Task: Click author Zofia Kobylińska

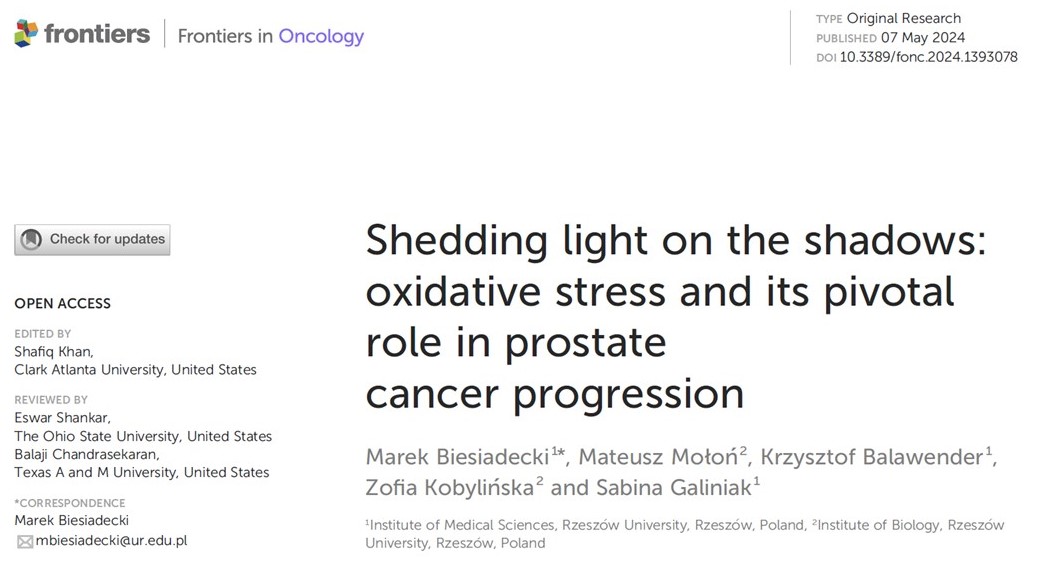Action: tap(449, 487)
